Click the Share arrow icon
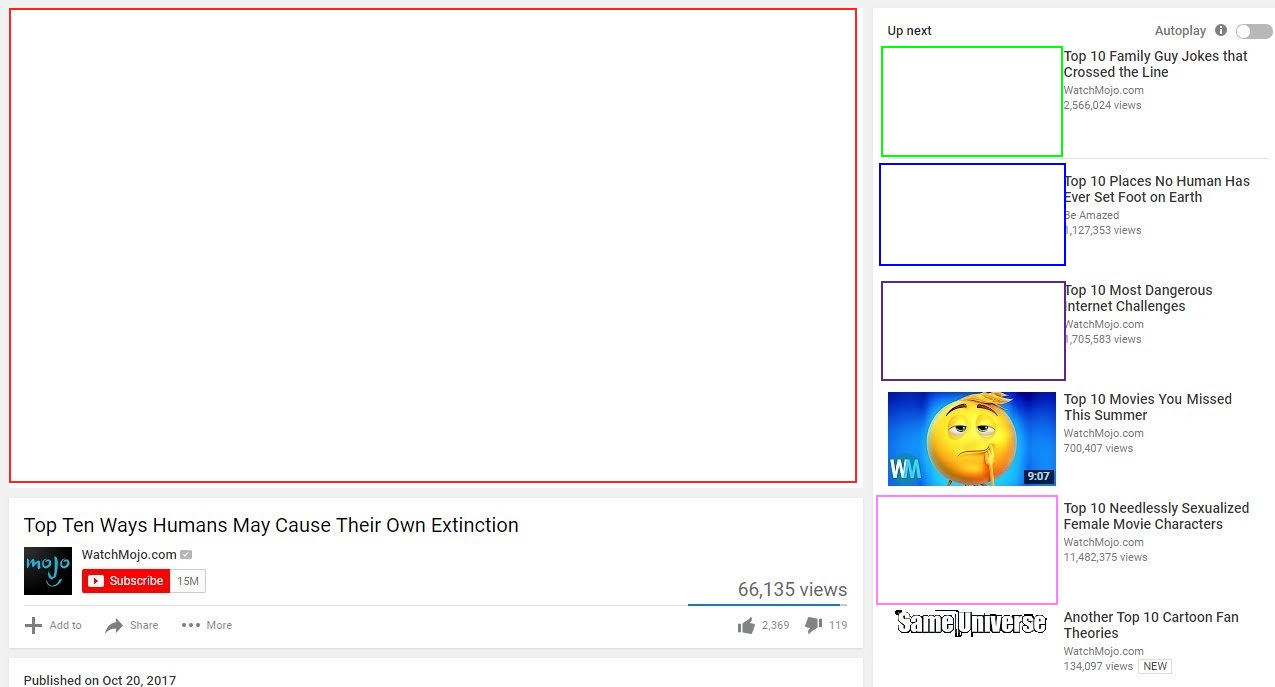The image size is (1275, 687). [x=114, y=625]
